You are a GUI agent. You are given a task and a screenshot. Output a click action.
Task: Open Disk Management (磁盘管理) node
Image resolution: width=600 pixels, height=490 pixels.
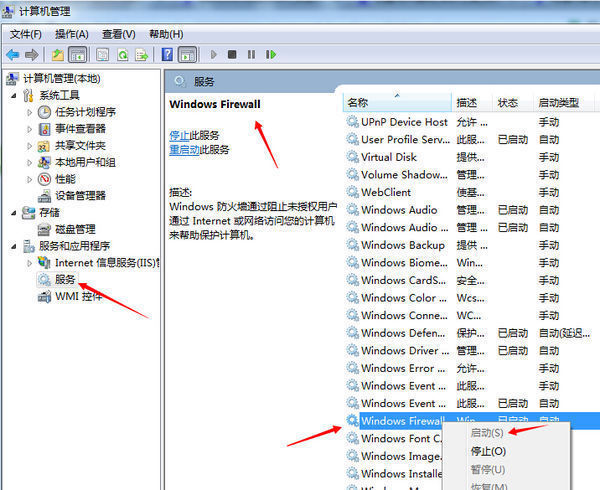click(x=67, y=230)
